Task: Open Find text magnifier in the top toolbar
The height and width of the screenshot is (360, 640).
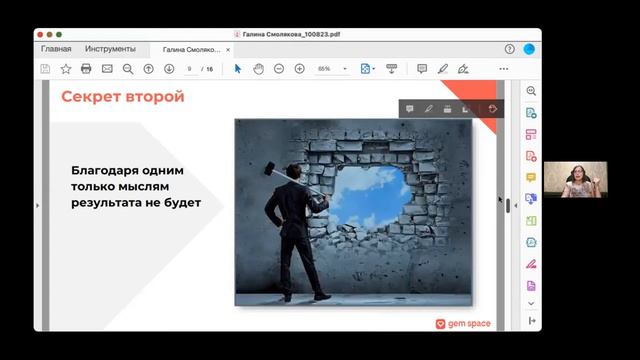Action: [x=128, y=69]
